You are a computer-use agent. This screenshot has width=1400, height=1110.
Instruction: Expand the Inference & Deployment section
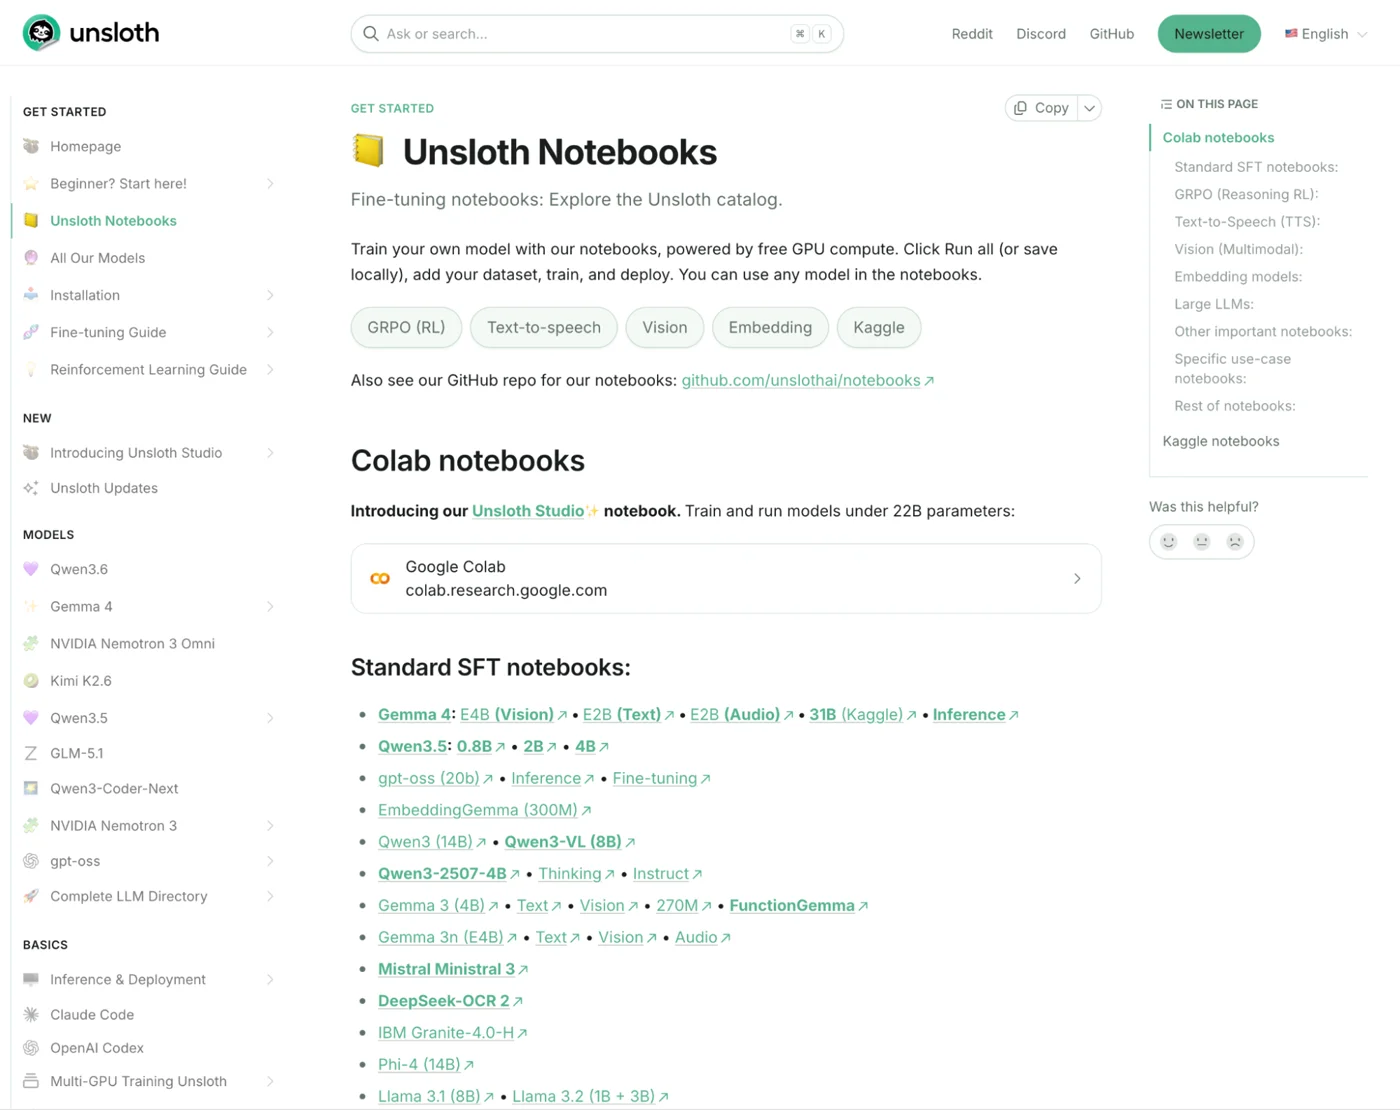pyautogui.click(x=270, y=980)
